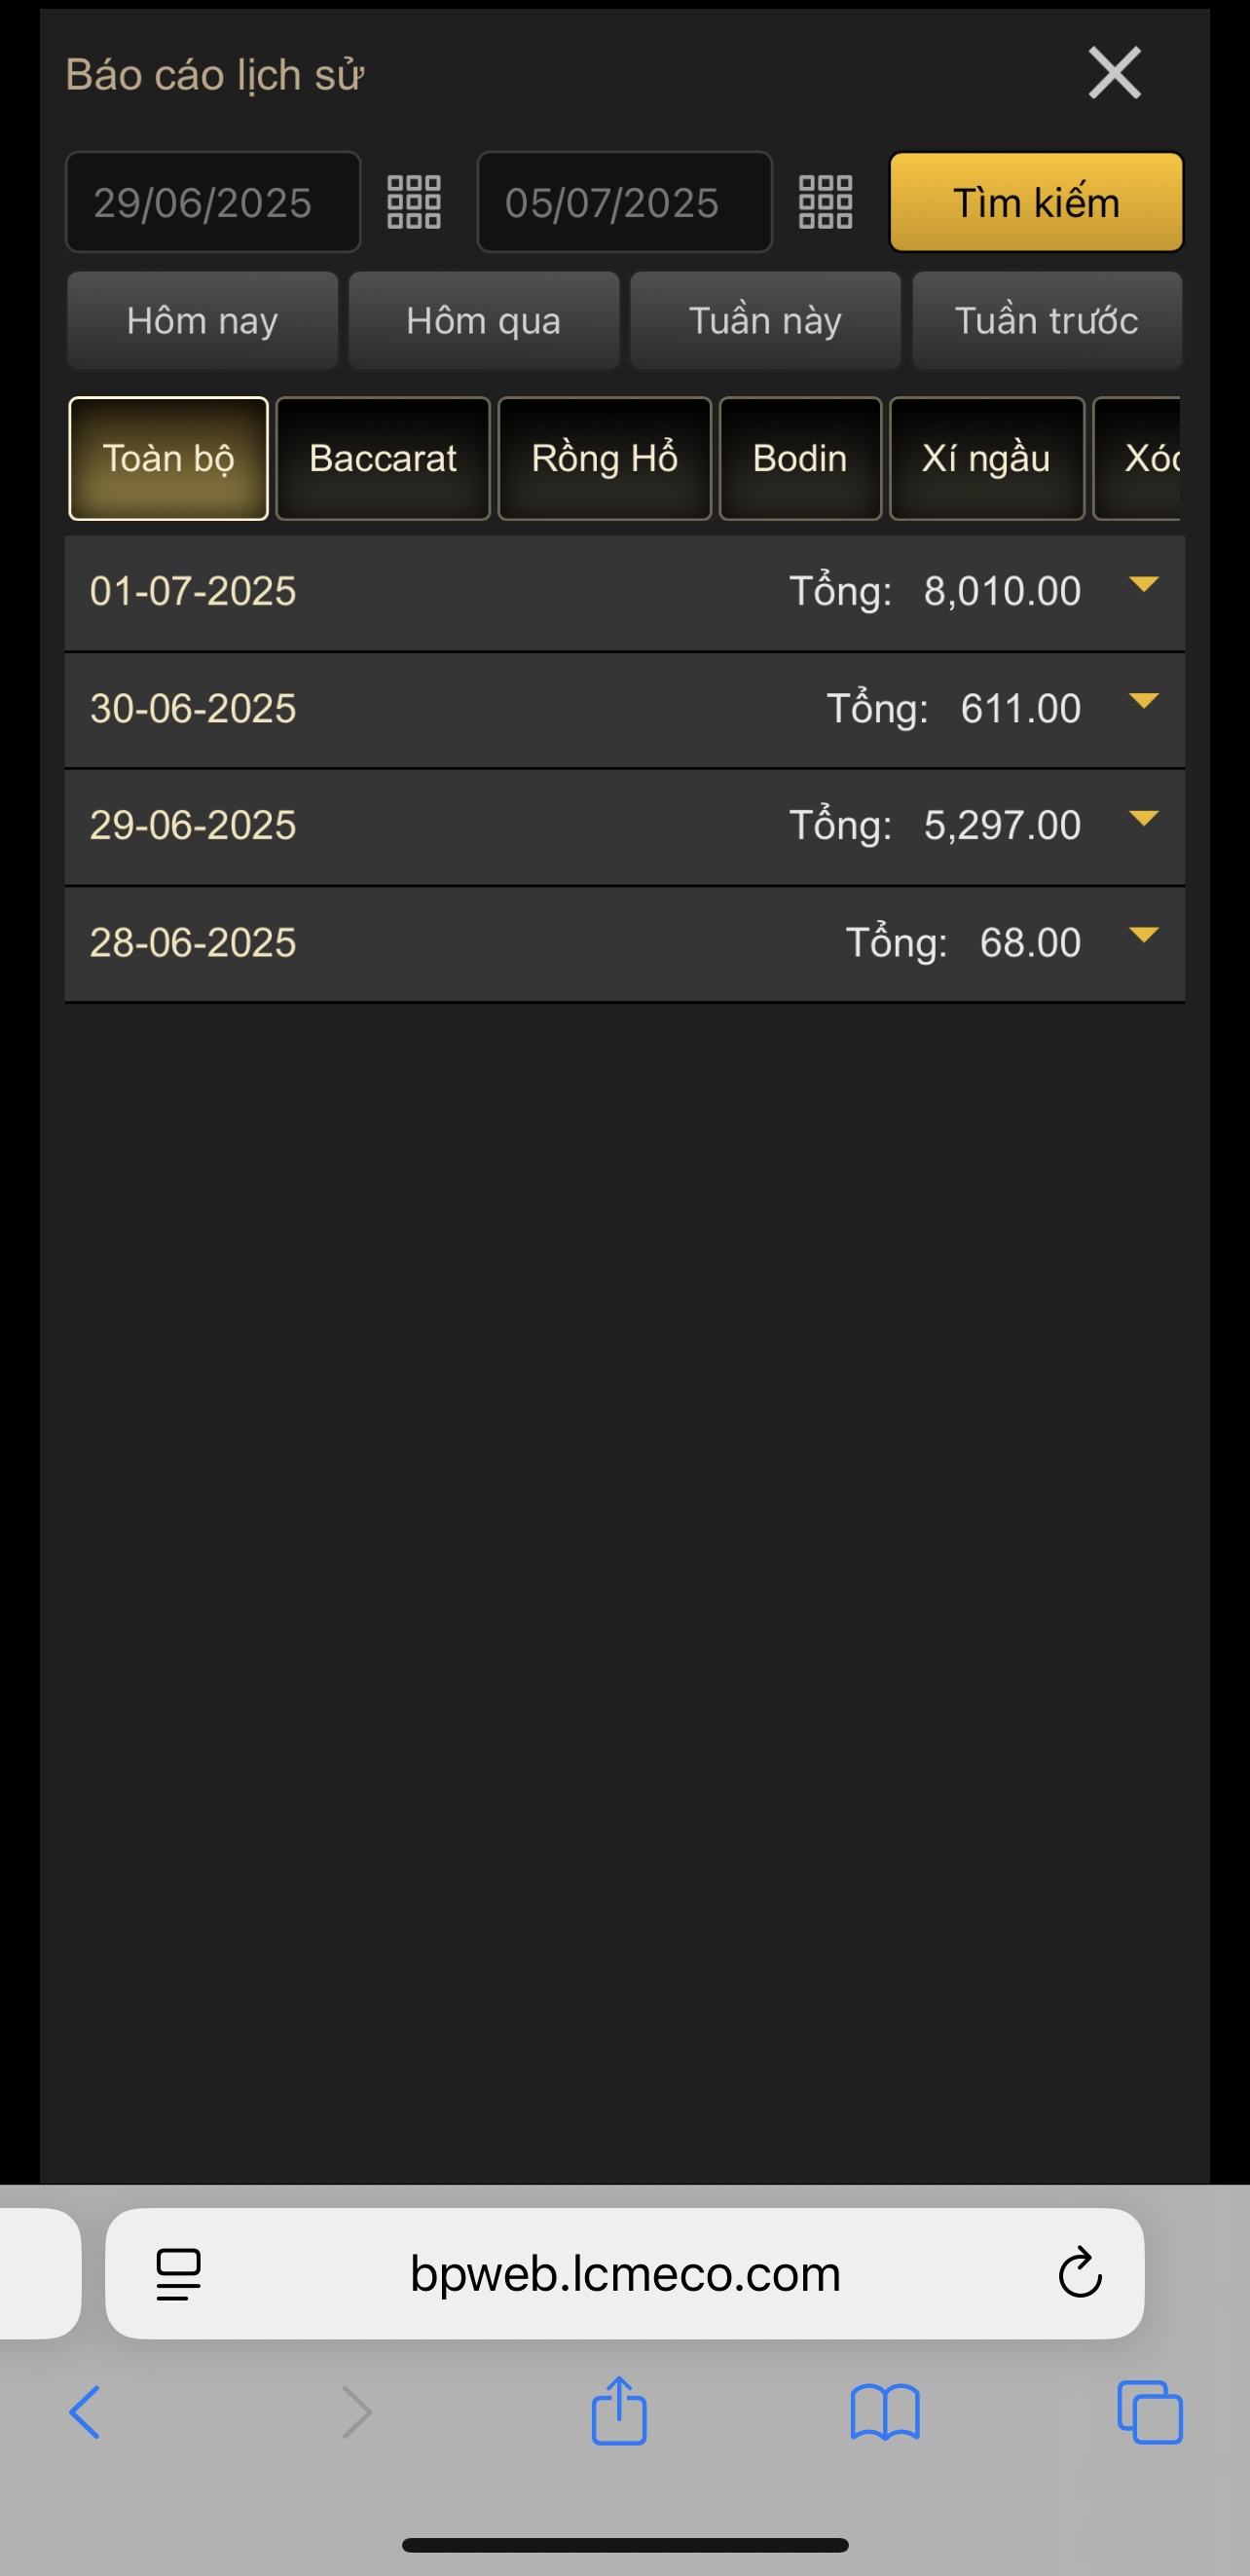This screenshot has height=2576, width=1250.
Task: Open the start date calendar picker icon
Action: pyautogui.click(x=413, y=203)
